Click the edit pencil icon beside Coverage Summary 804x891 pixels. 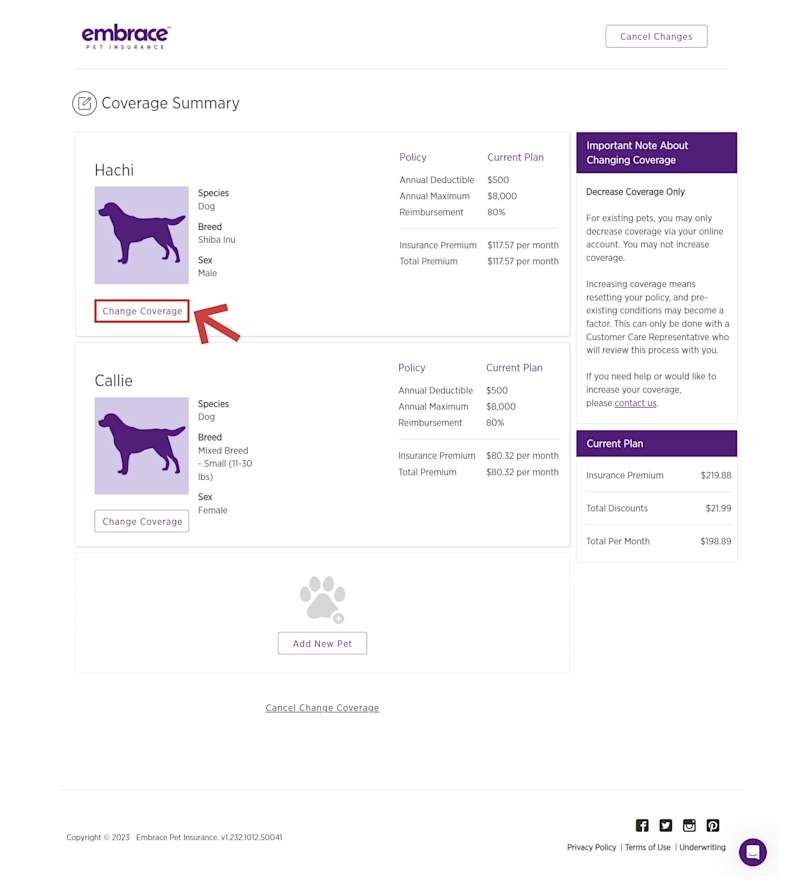(85, 103)
